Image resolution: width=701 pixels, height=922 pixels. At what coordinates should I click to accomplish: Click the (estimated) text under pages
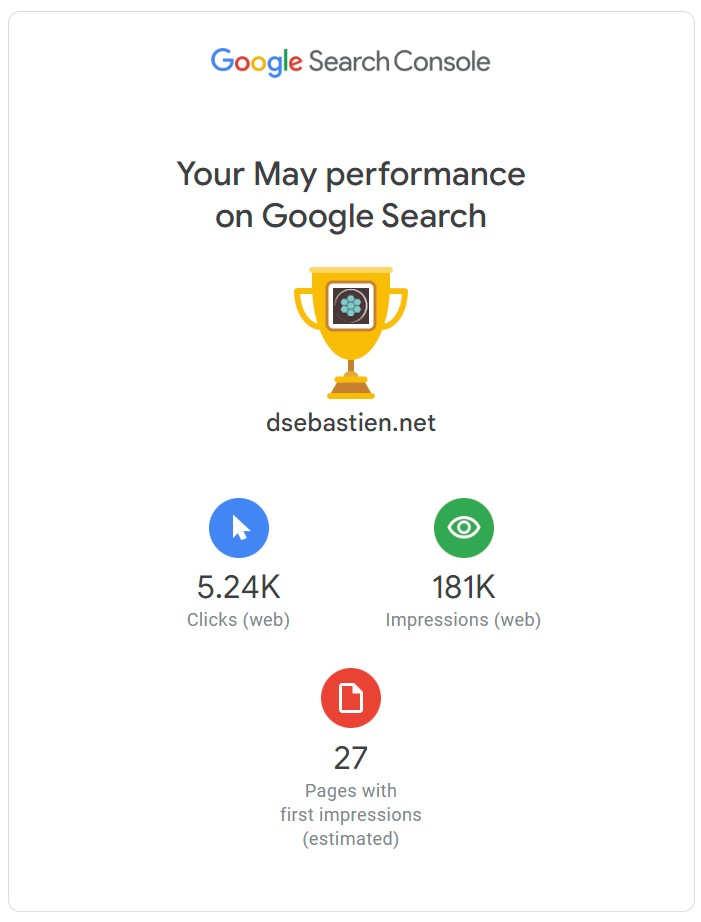(351, 839)
